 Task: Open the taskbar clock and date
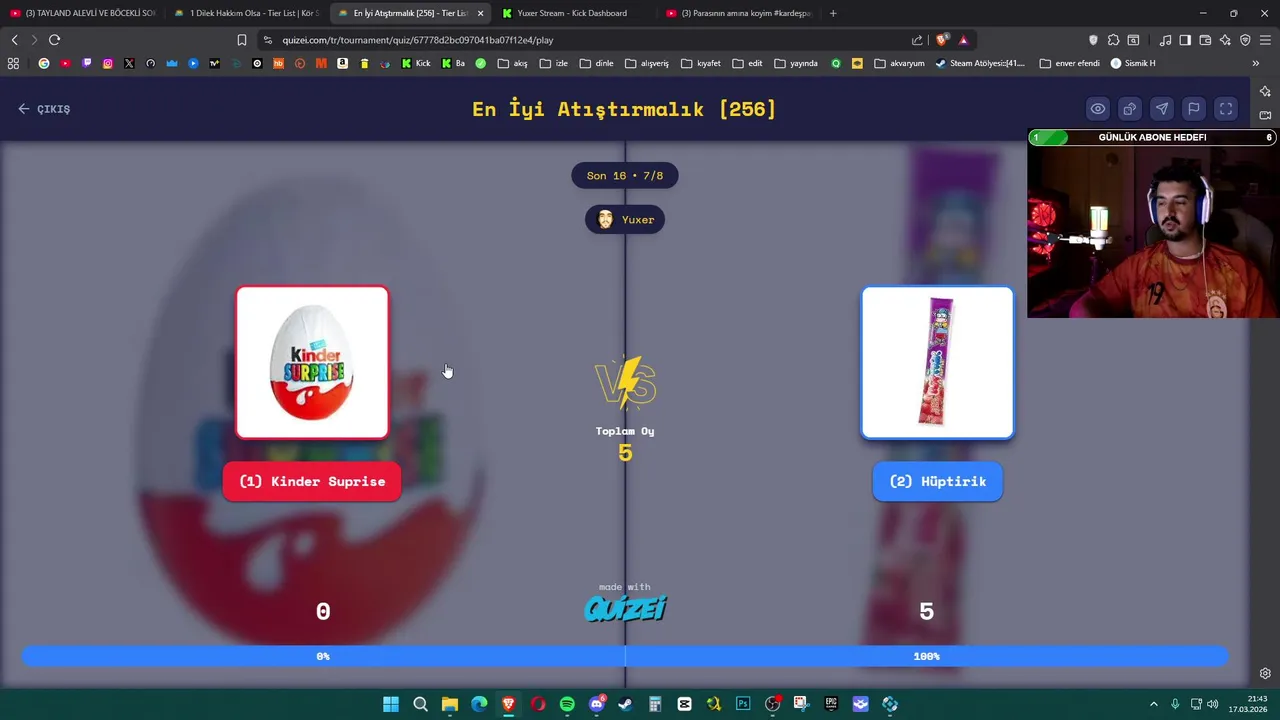[x=1248, y=704]
